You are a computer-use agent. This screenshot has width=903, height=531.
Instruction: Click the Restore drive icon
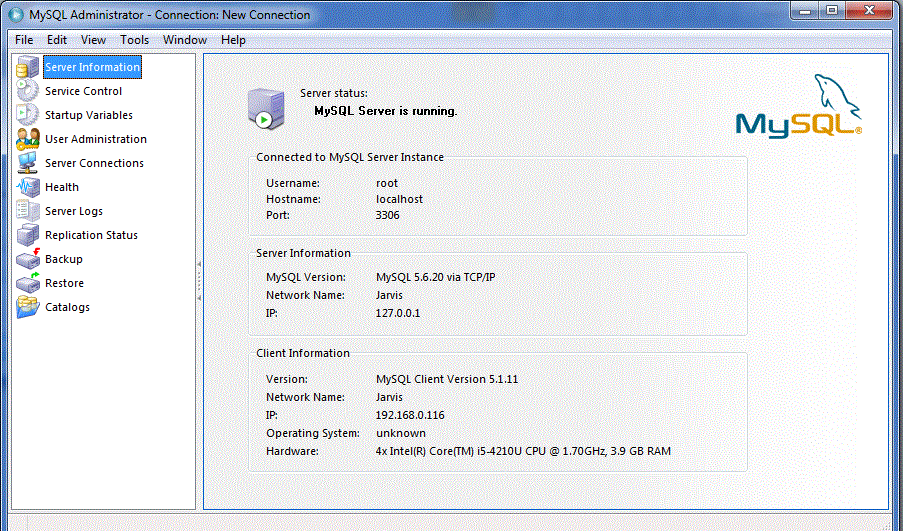27,283
